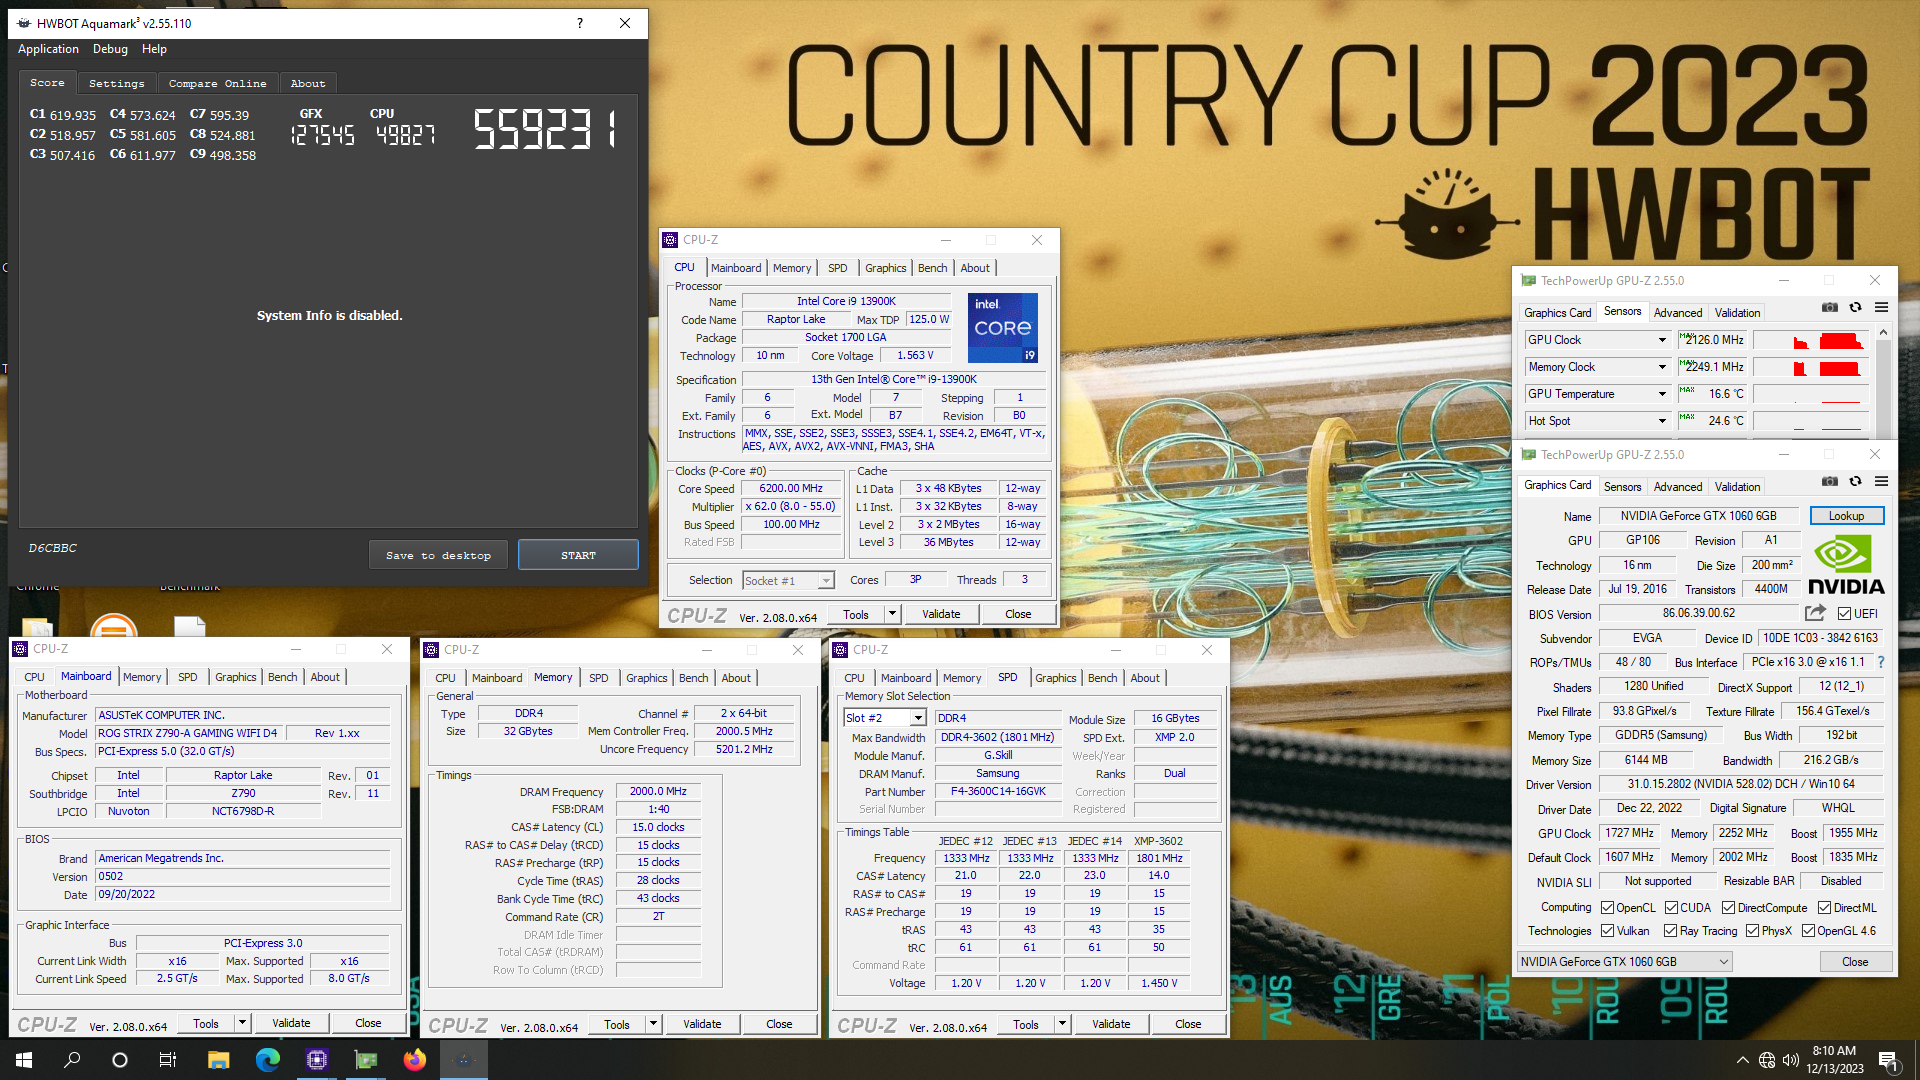Switch to GPU-Z via its taskbar icon
Screen dimensions: 1920x1080
366,1060
